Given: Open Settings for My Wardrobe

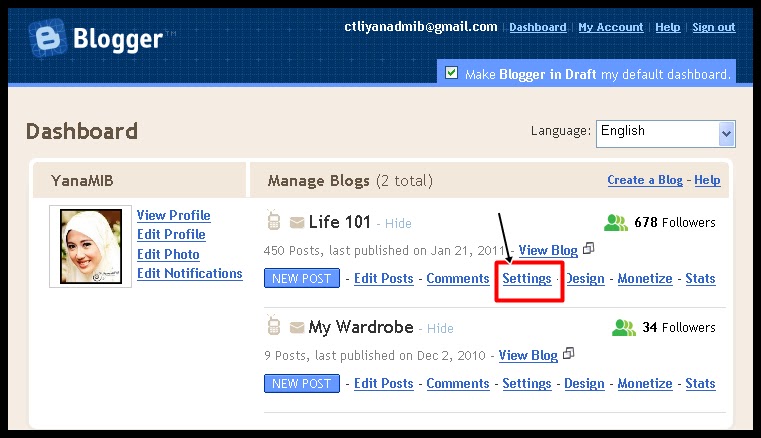Looking at the screenshot, I should click(527, 384).
